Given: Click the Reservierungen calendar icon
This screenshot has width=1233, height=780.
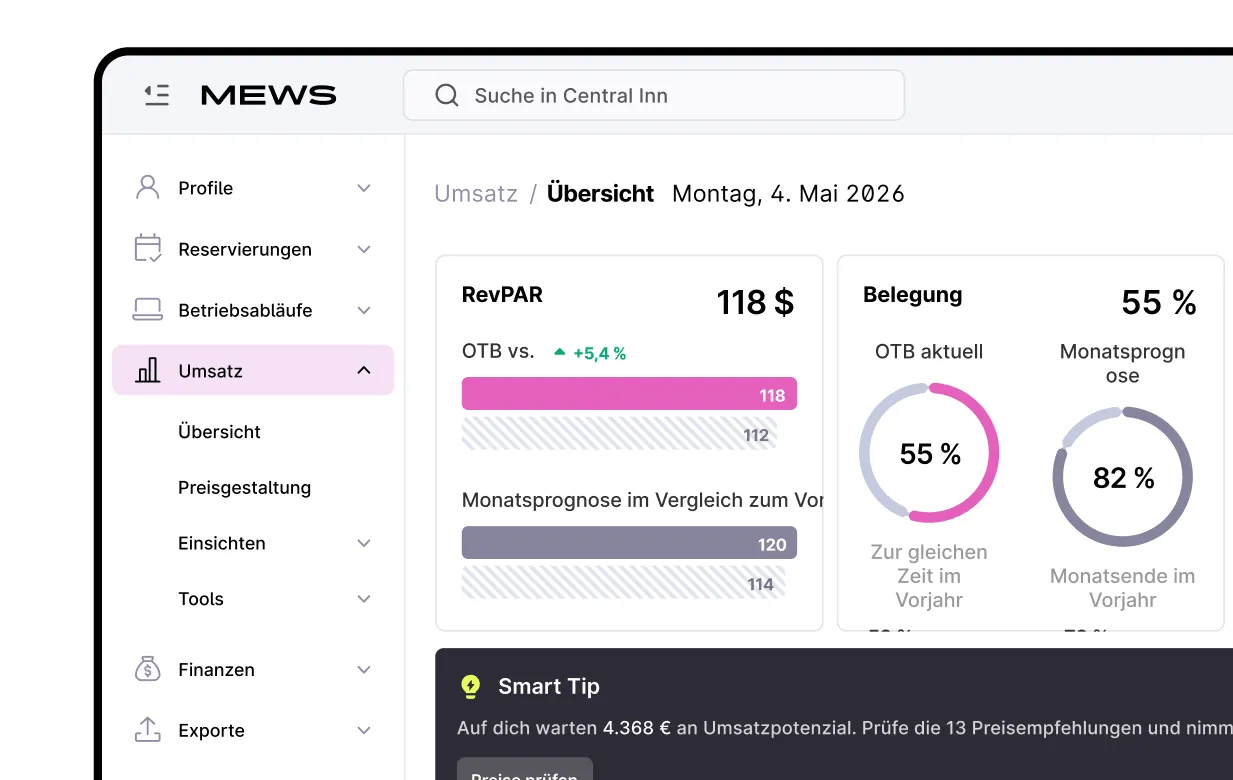Looking at the screenshot, I should pyautogui.click(x=148, y=248).
